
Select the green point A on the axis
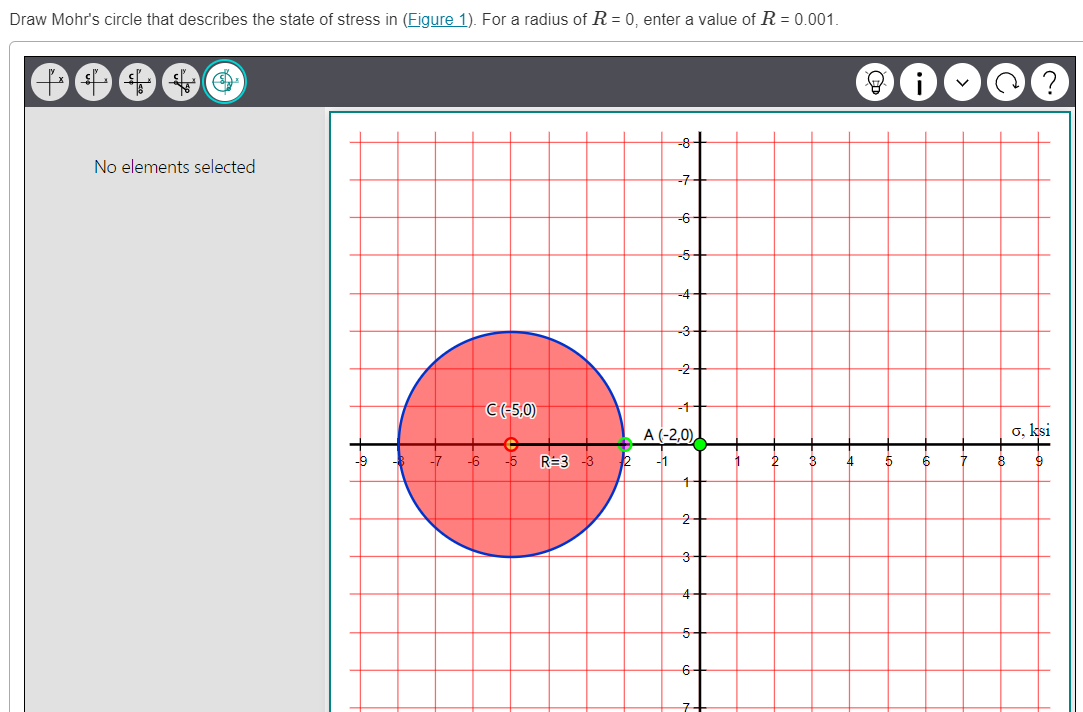pyautogui.click(x=625, y=443)
